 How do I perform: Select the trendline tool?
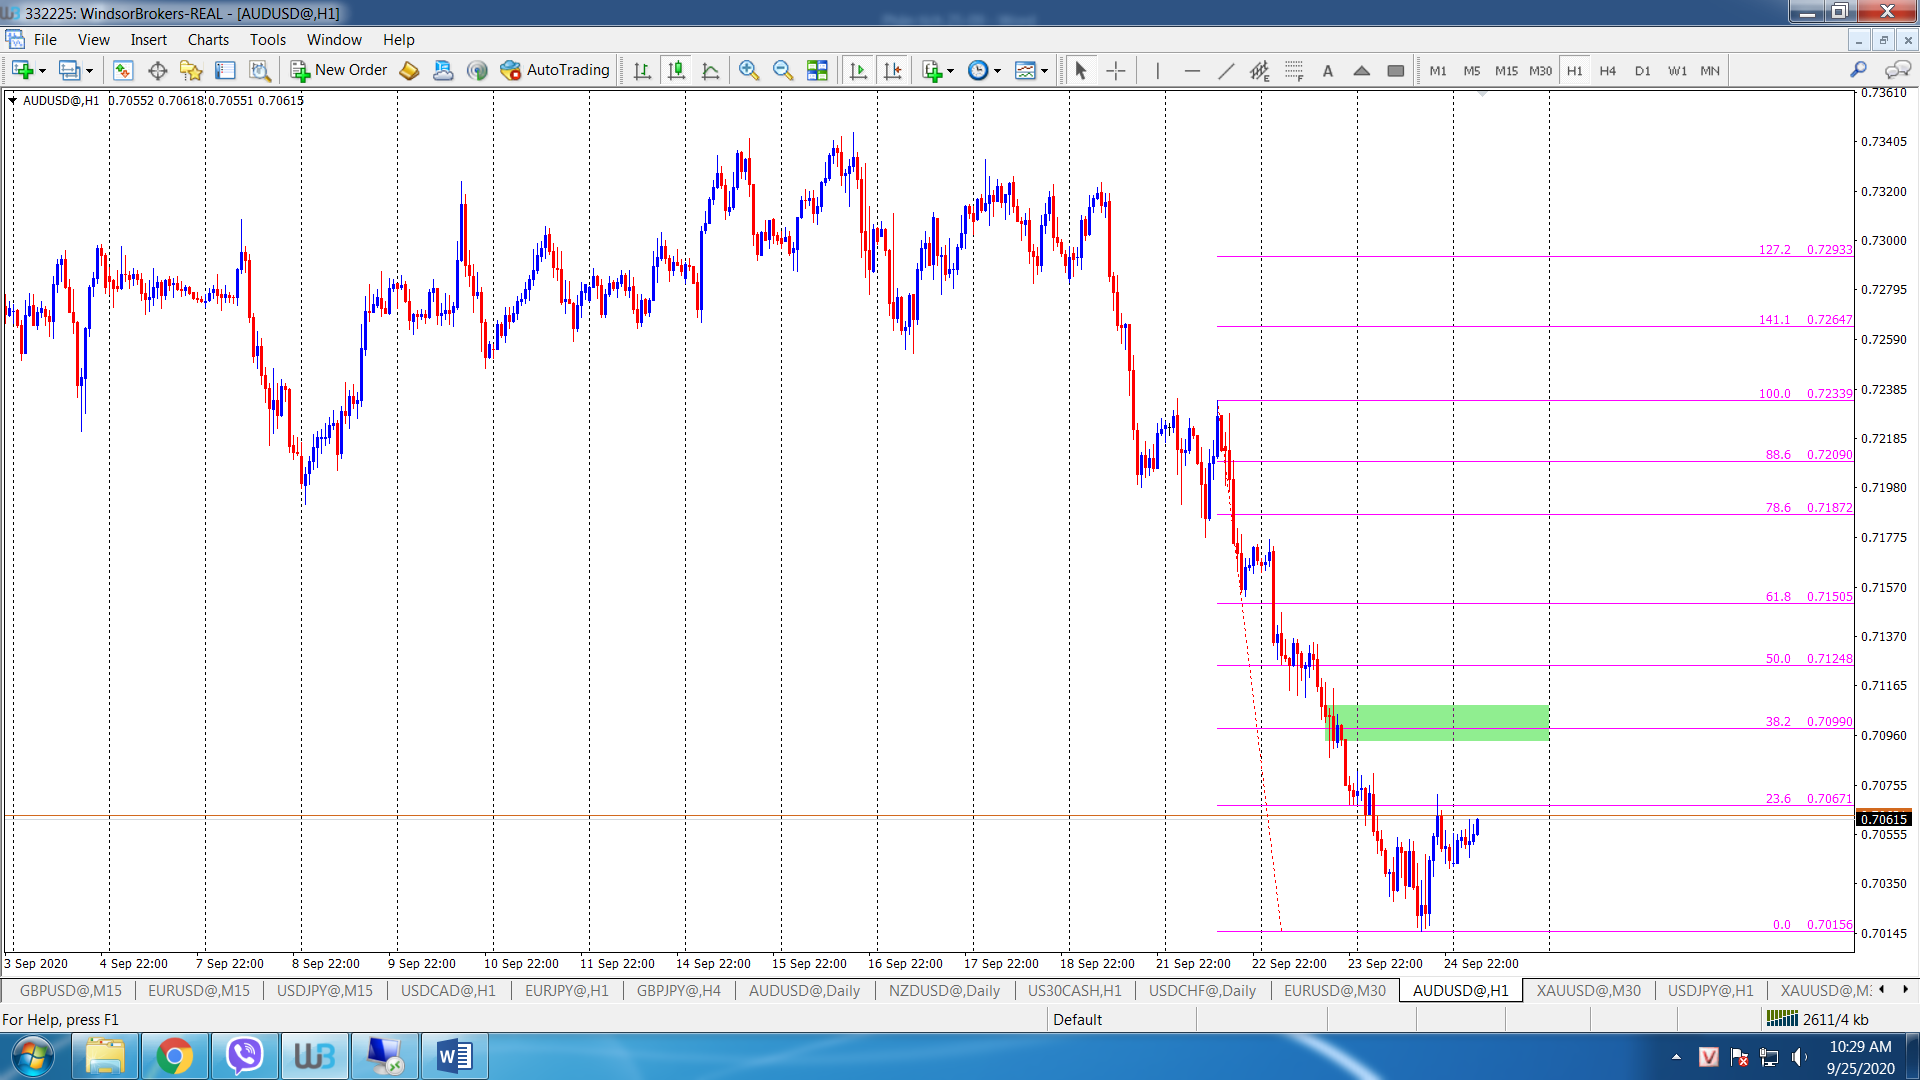tap(1226, 70)
